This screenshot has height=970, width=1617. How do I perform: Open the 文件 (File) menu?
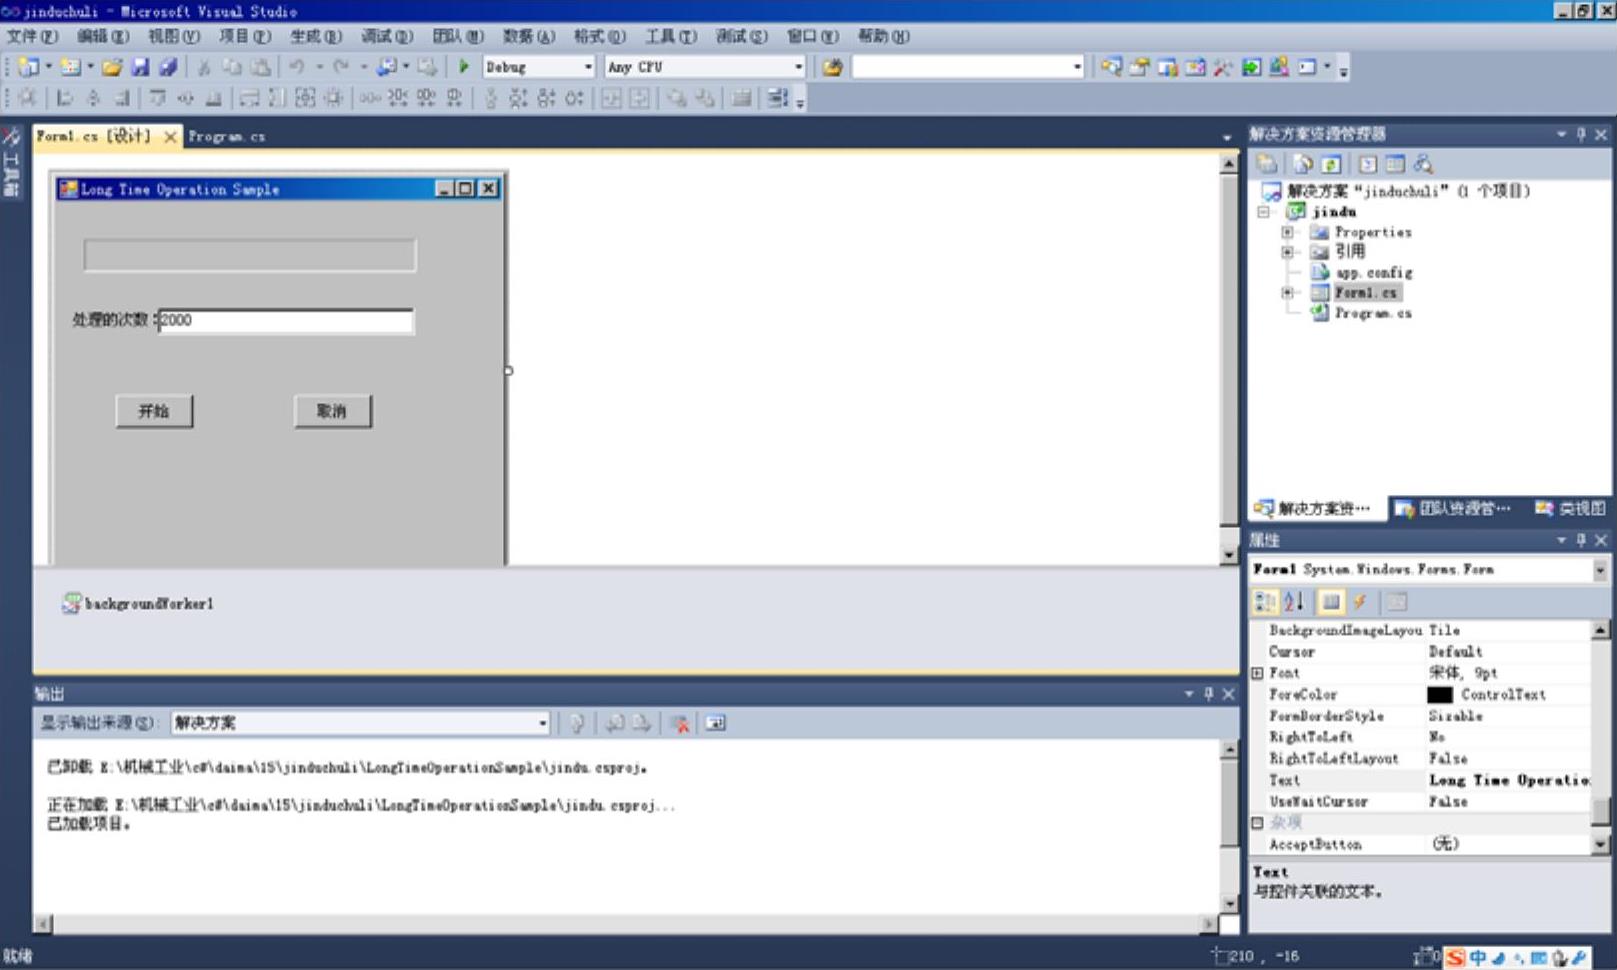click(x=32, y=37)
